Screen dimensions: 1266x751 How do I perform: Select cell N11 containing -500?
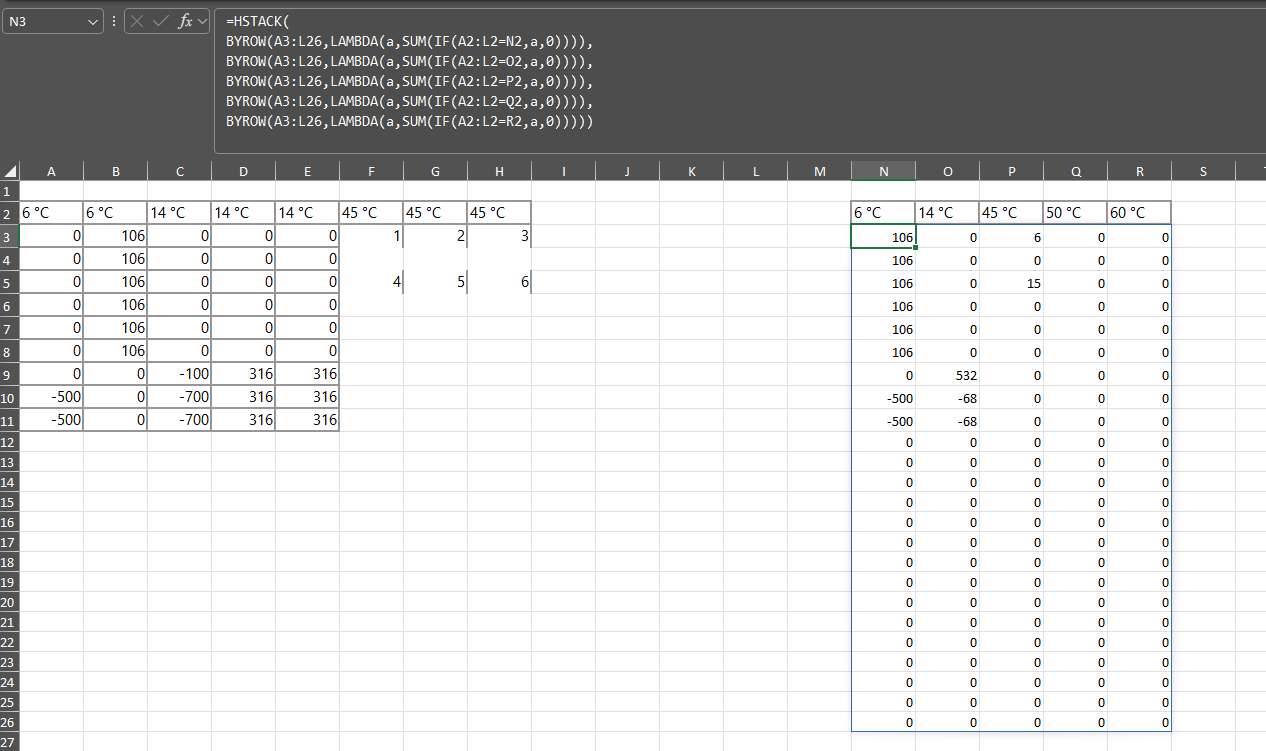coord(883,421)
